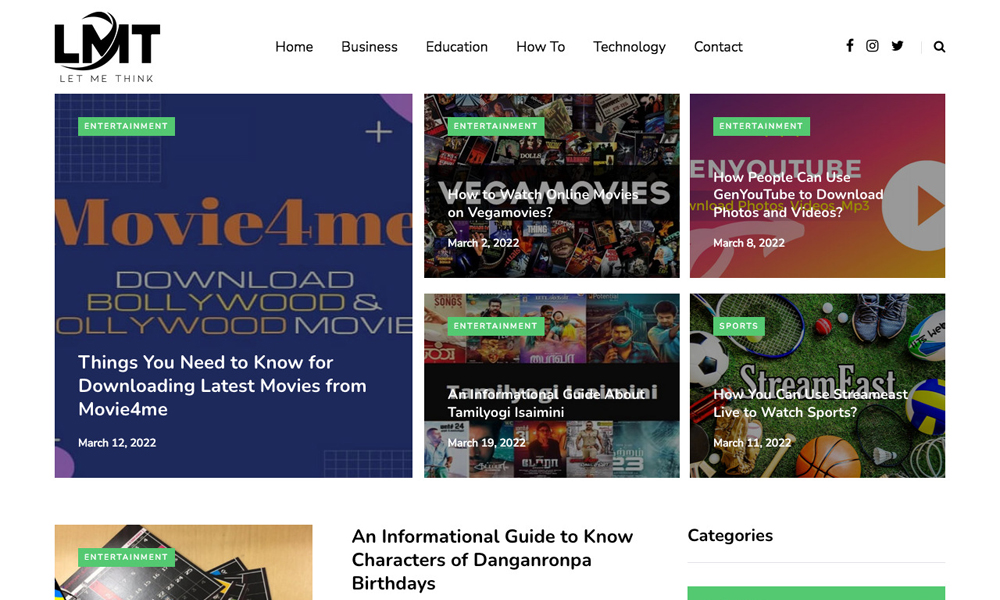Open the Danganronpa Birthdays article title
The height and width of the screenshot is (600, 1000).
tap(492, 559)
